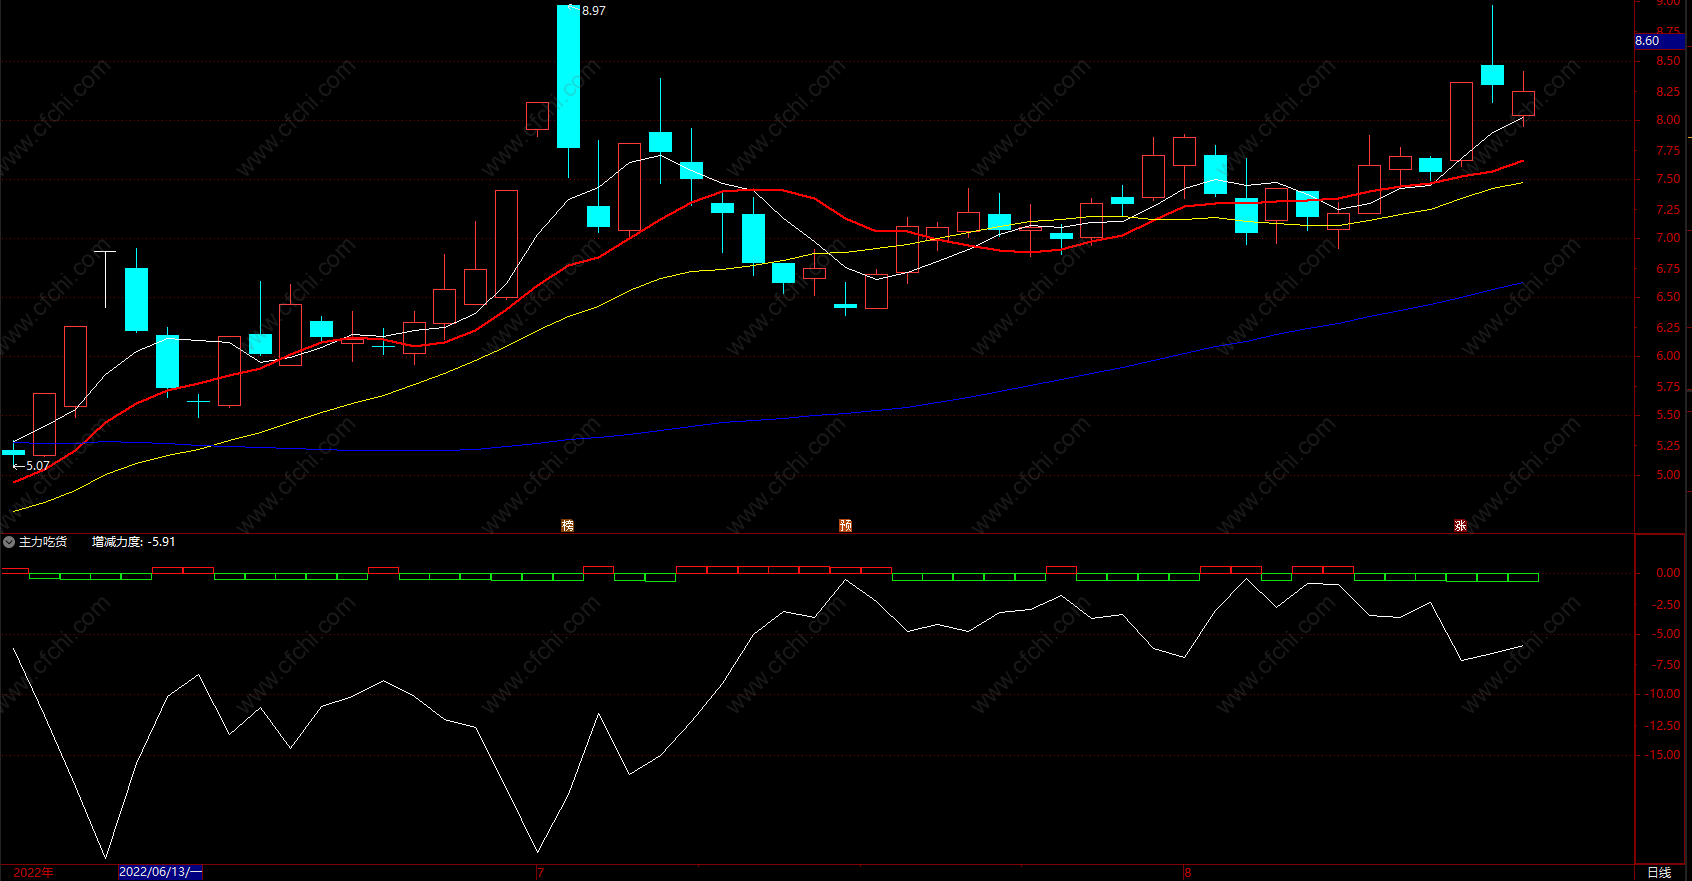Select the last red candle near 8.25
Image resolution: width=1692 pixels, height=881 pixels.
click(1523, 103)
